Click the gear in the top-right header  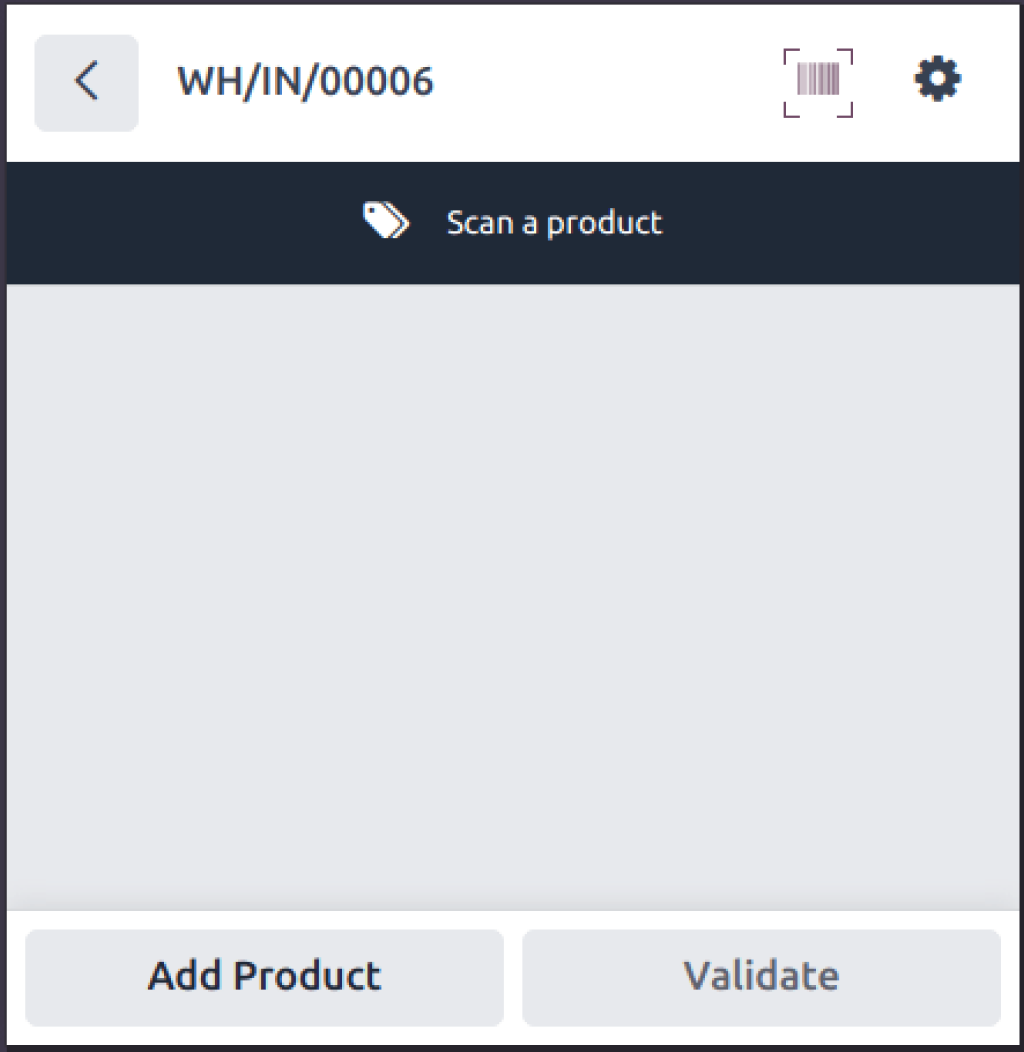937,79
